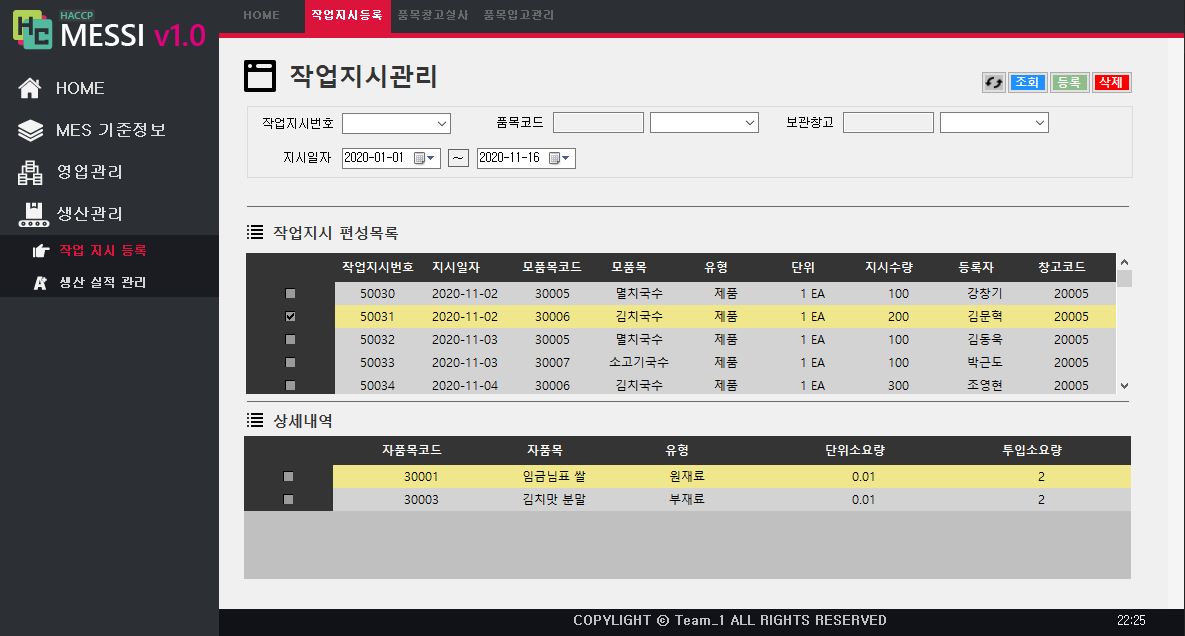Enable the checkbox for item 30001 임금님표 쌀
1185x636 pixels.
pyautogui.click(x=288, y=476)
